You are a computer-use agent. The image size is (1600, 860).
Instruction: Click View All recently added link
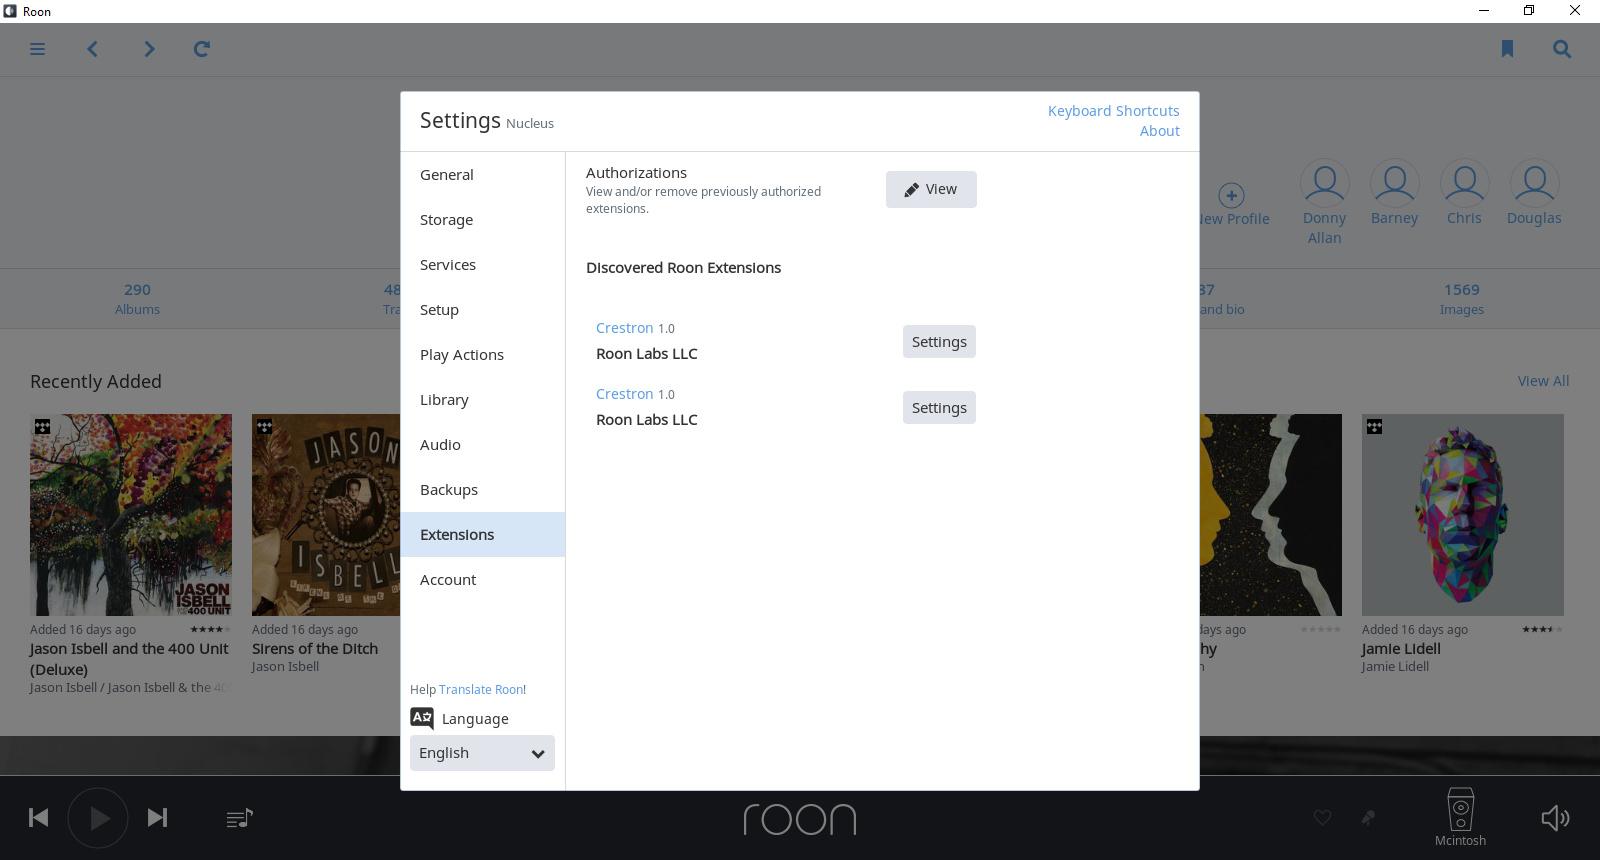click(1543, 381)
